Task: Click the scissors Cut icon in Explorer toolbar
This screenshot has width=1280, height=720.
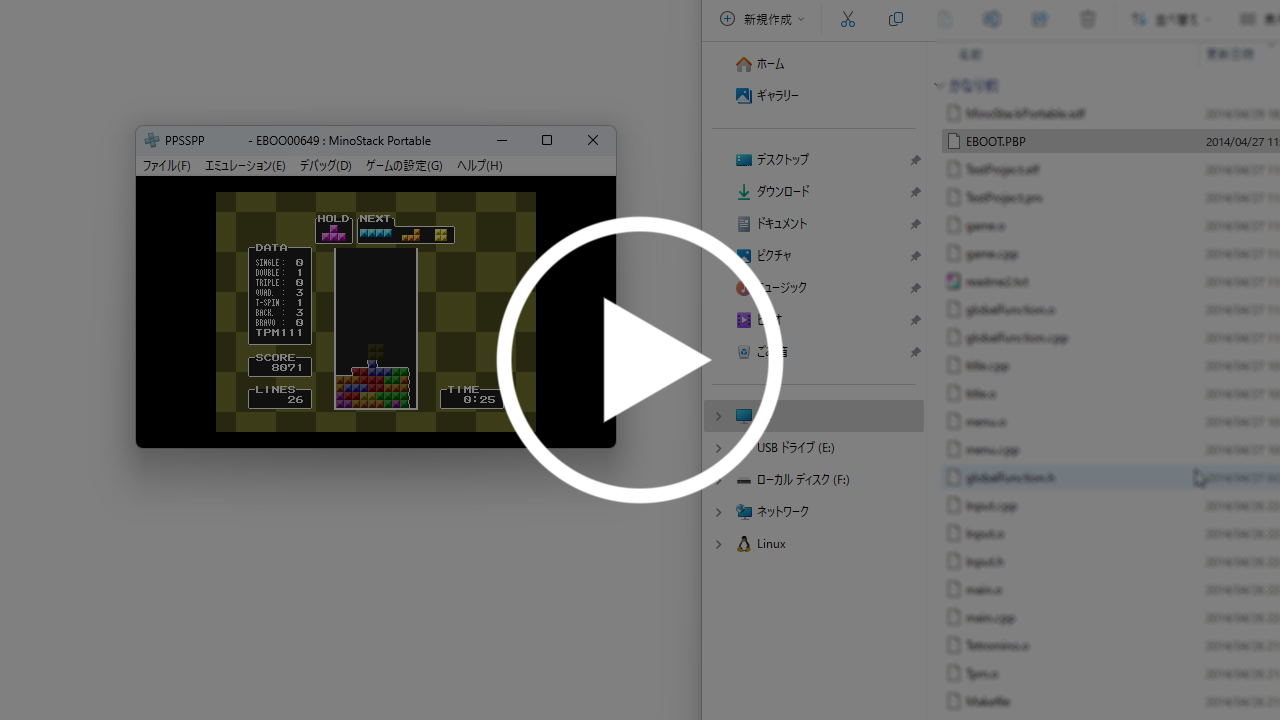Action: 848,19
